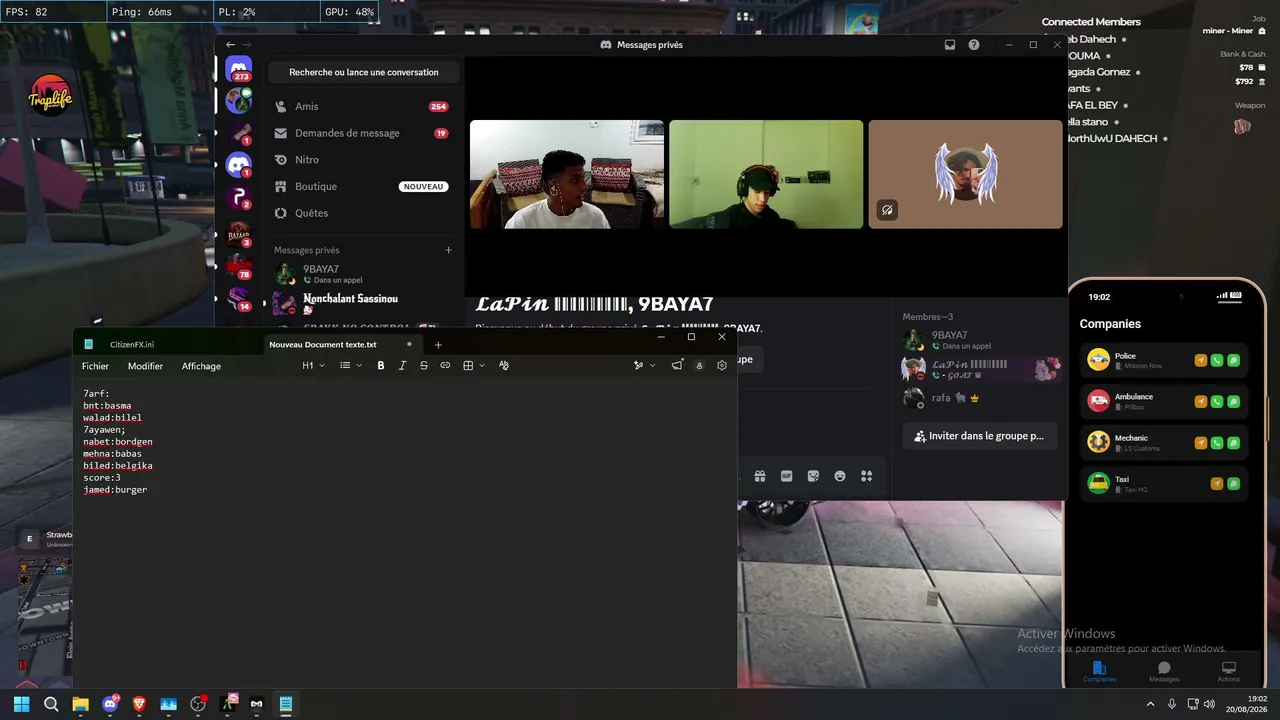Open the table dropdown in Notepad
Viewport: 1280px width, 720px height.
pos(474,366)
